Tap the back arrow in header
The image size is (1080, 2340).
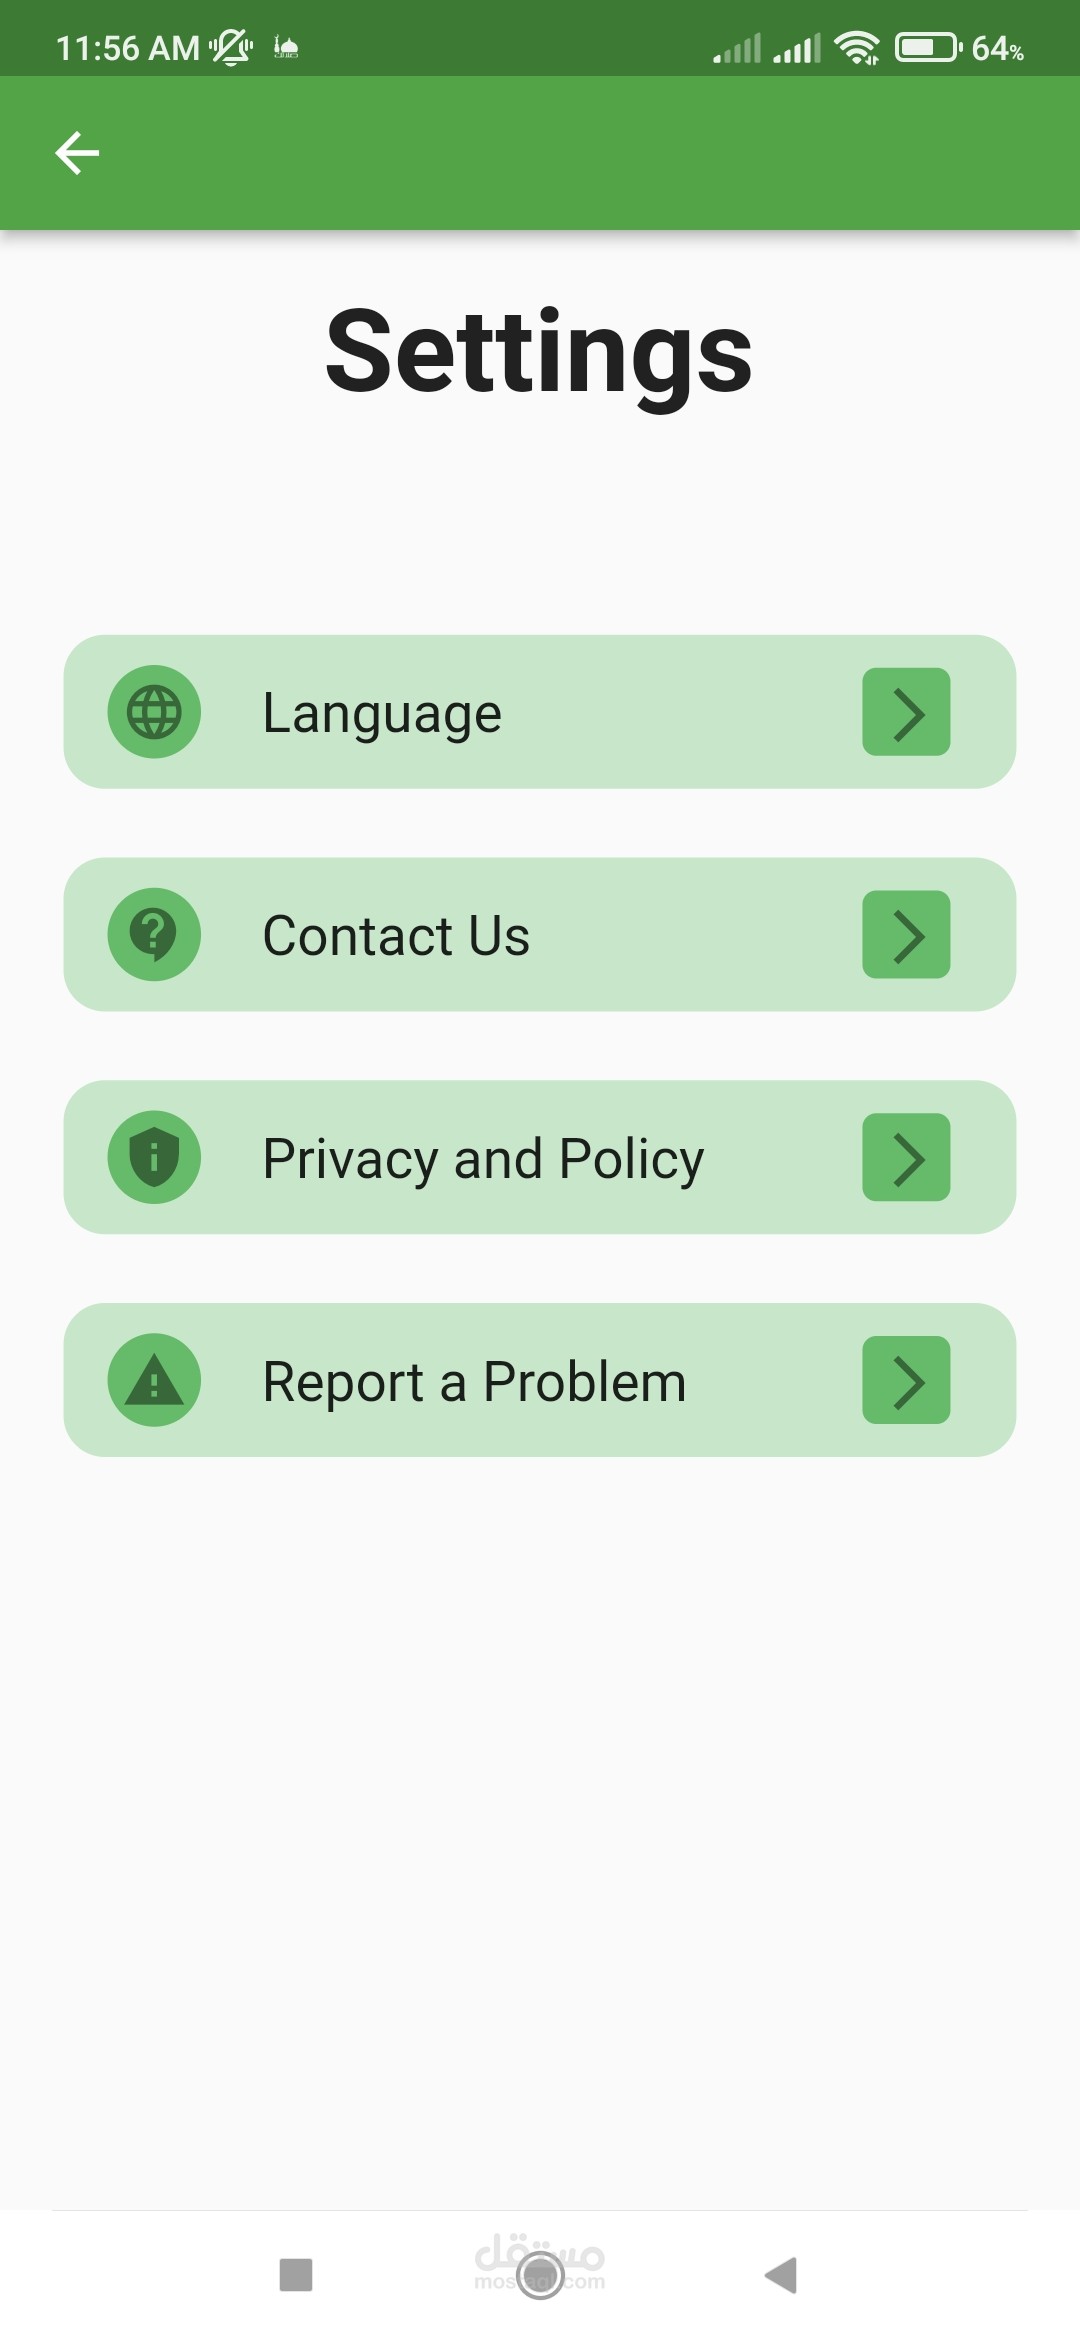point(77,153)
